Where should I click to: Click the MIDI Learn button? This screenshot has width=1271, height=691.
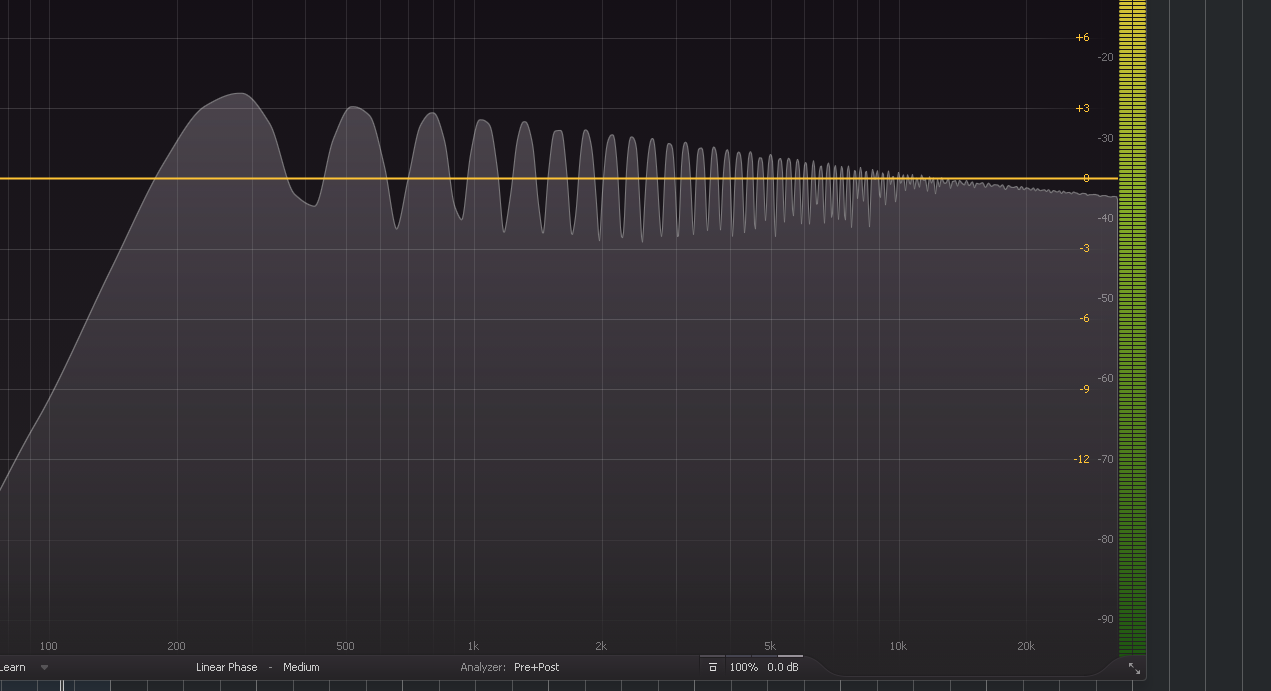point(12,667)
